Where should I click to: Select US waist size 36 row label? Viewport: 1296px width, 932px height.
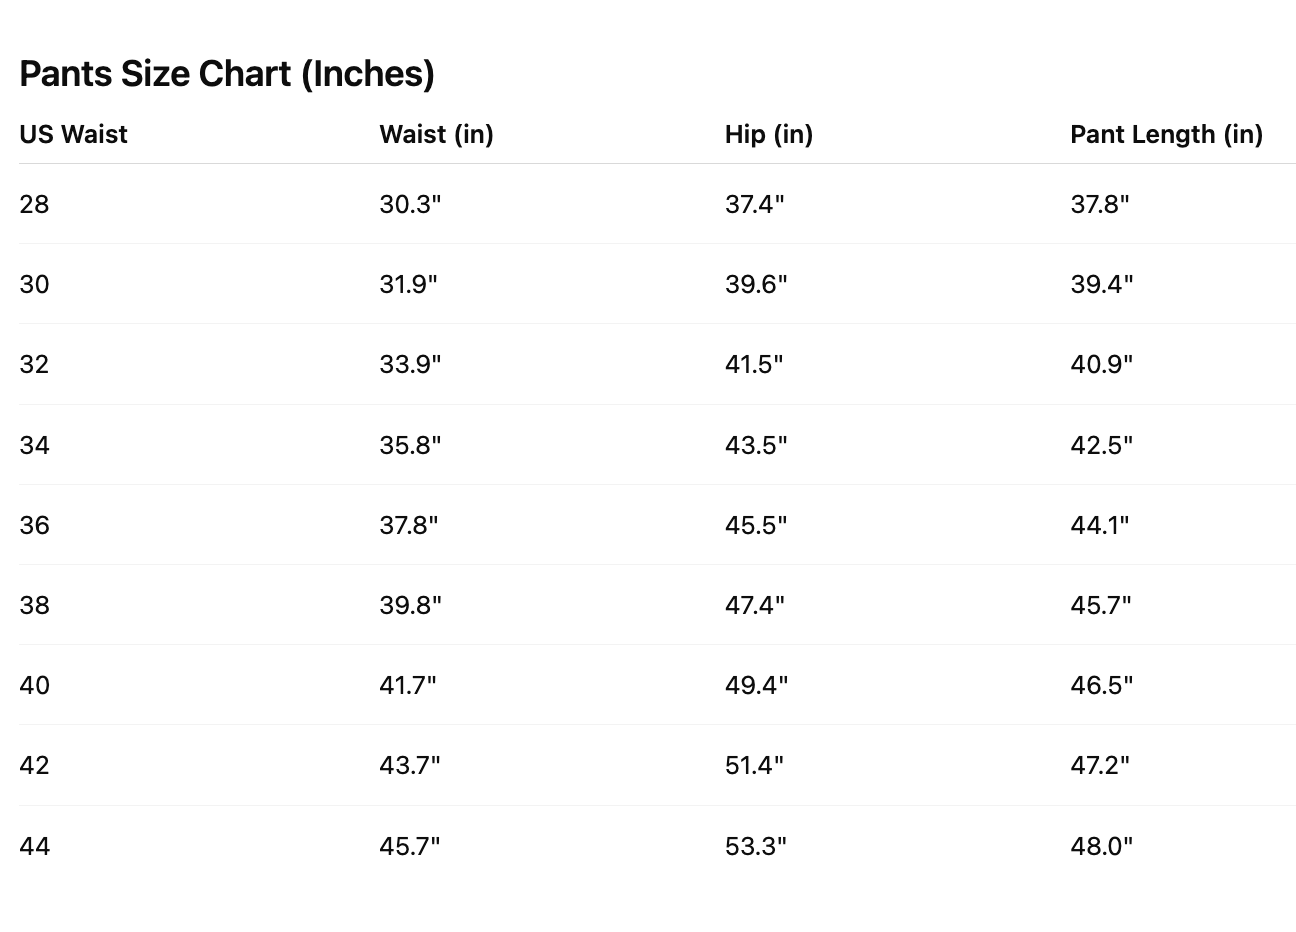coord(34,525)
